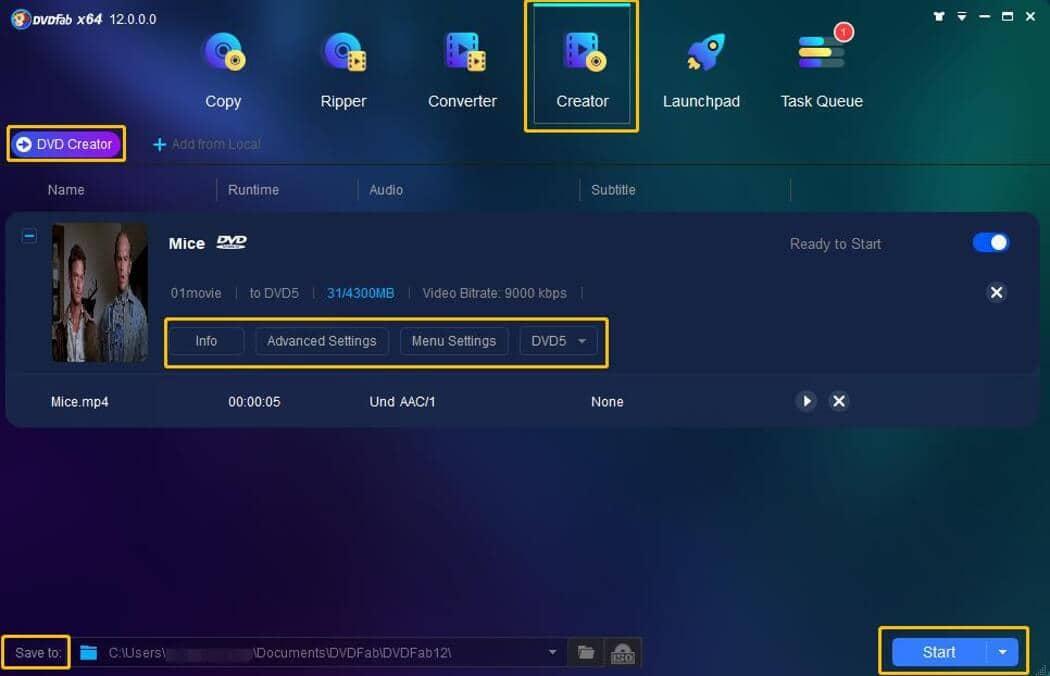
Task: Click the to DVD5 label
Action: tap(274, 293)
